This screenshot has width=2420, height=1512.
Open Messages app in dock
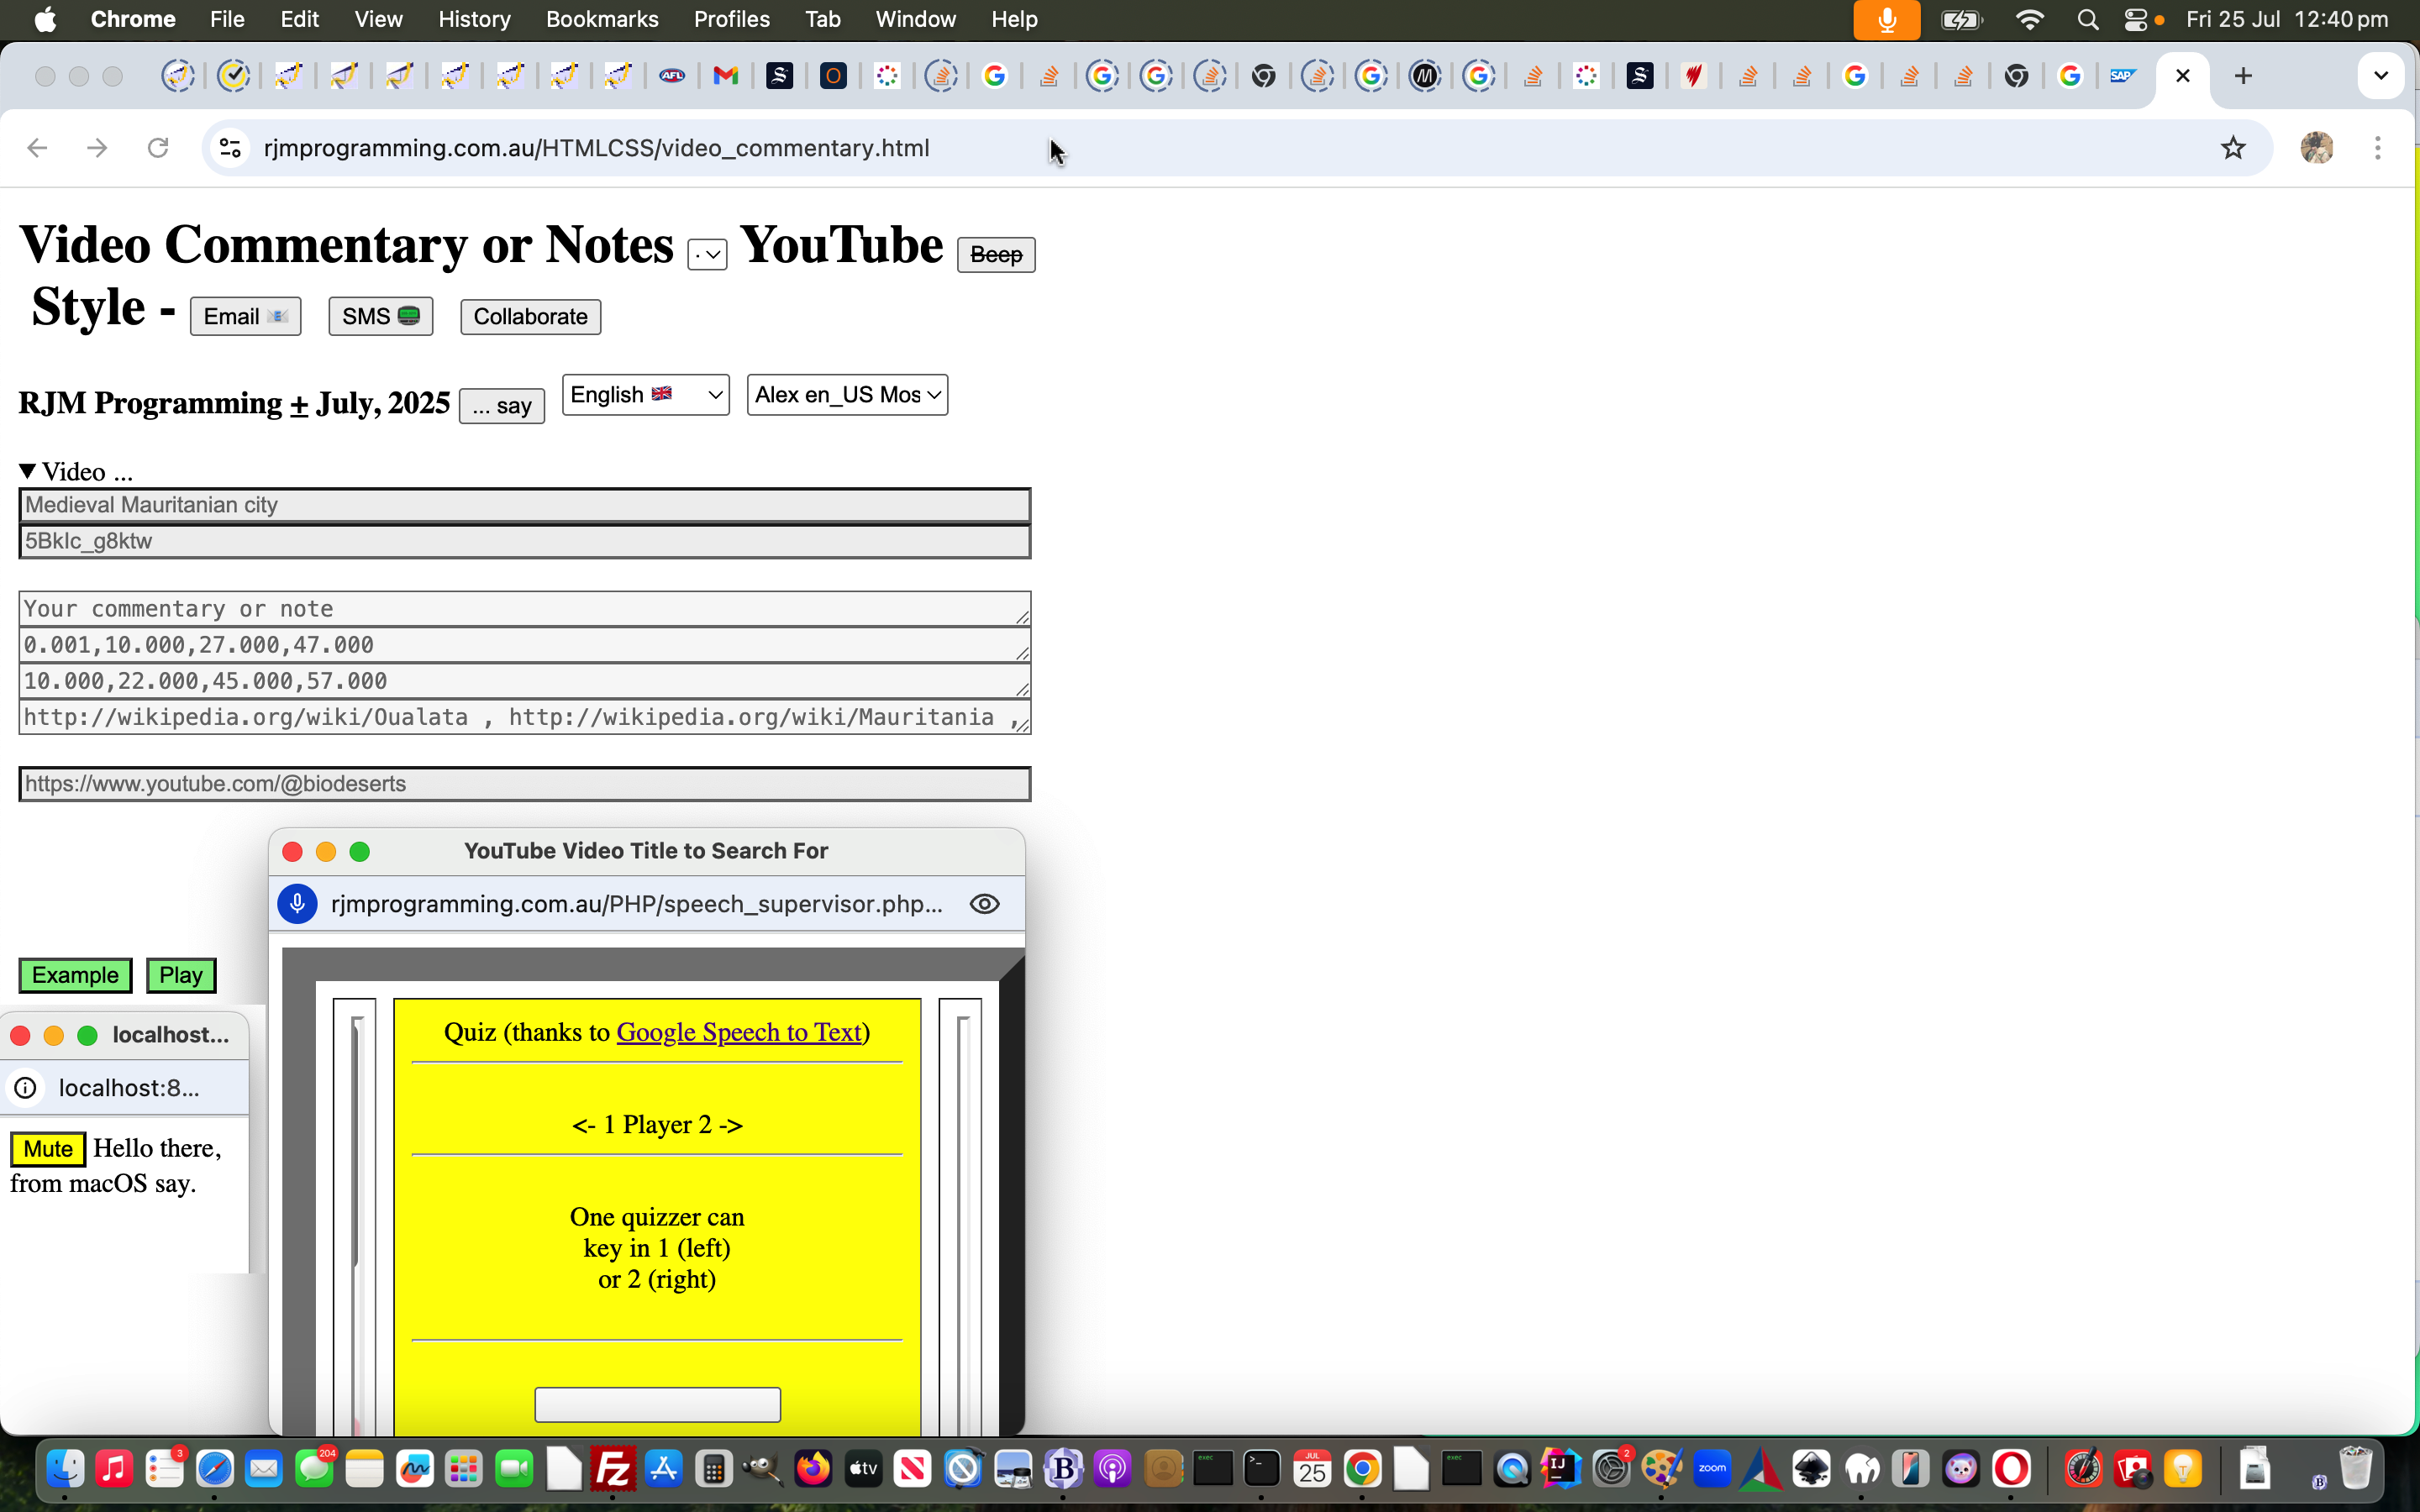[314, 1469]
